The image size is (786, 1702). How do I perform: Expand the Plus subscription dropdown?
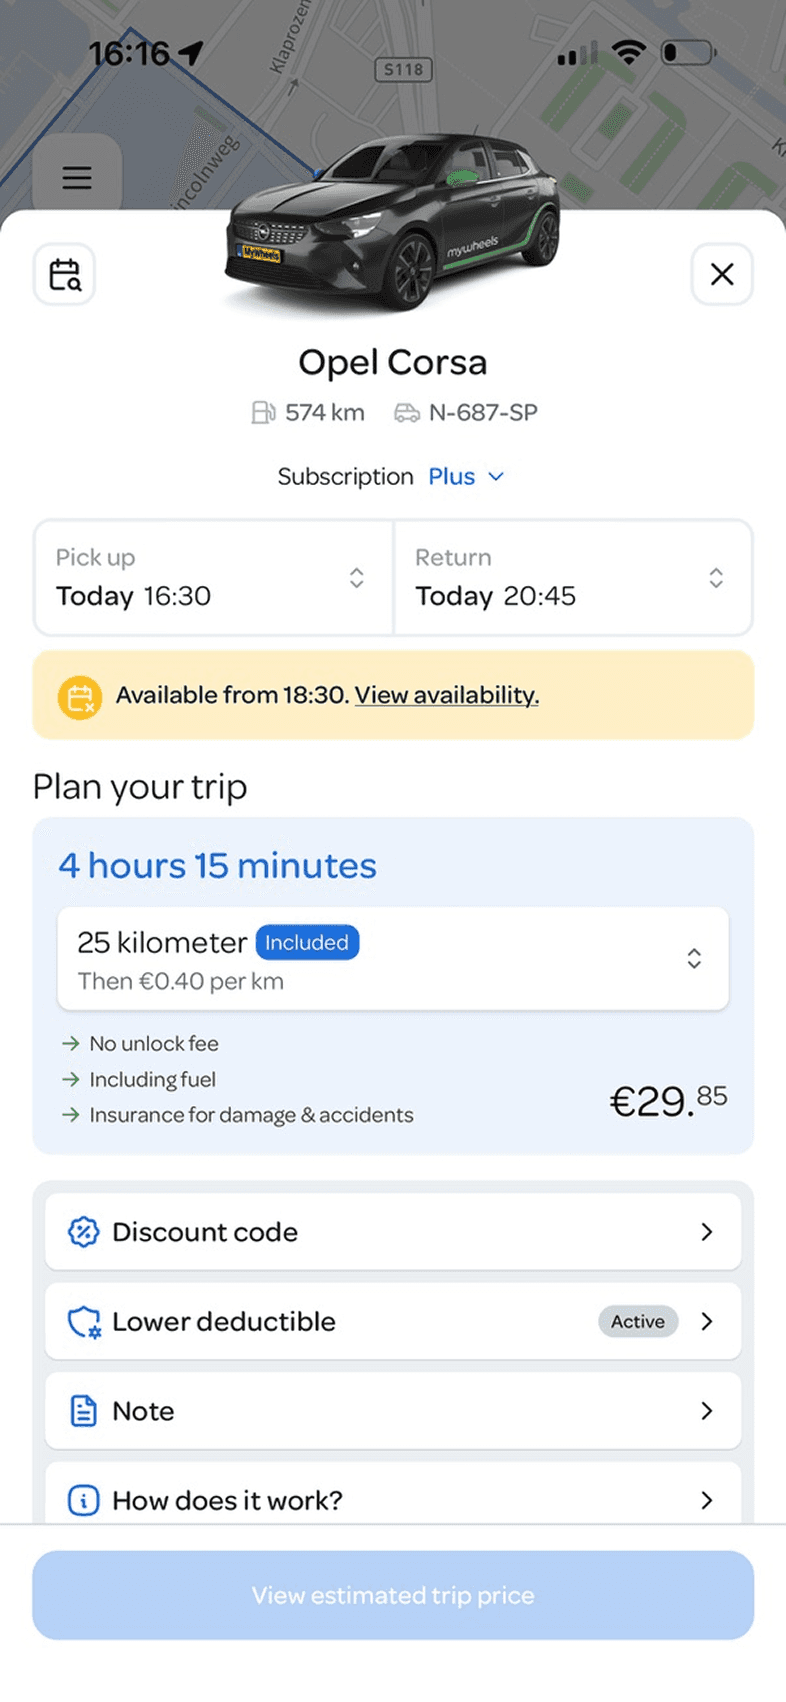[466, 477]
